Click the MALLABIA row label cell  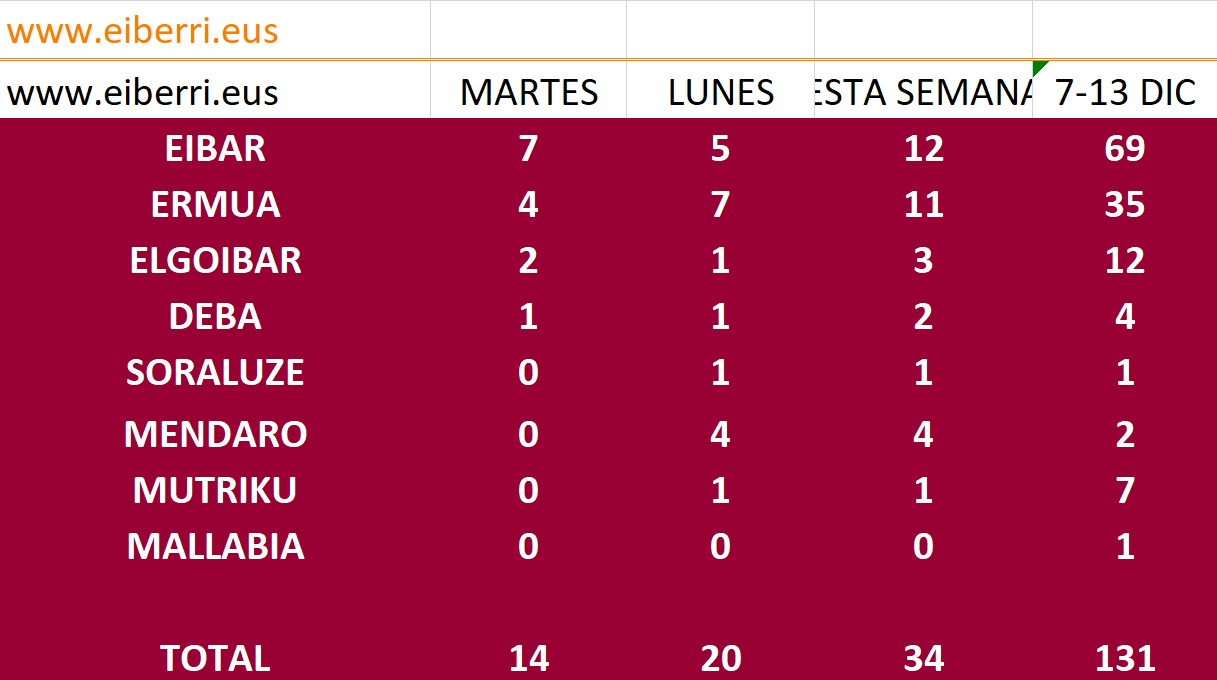(x=215, y=547)
